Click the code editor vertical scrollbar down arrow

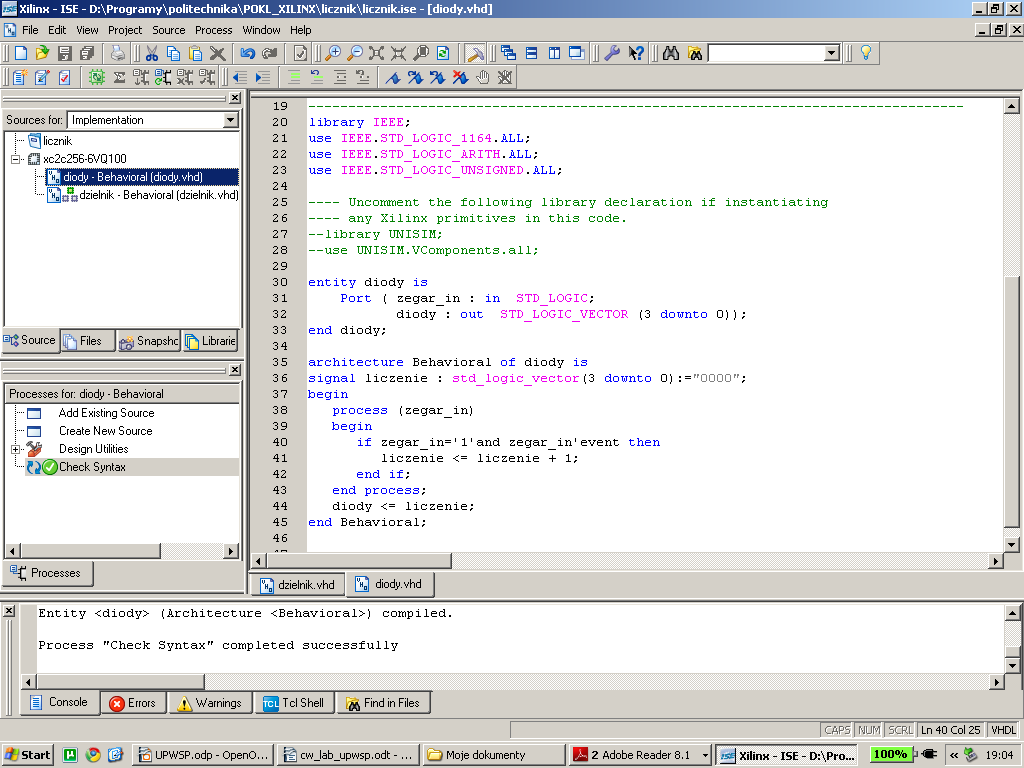1011,544
